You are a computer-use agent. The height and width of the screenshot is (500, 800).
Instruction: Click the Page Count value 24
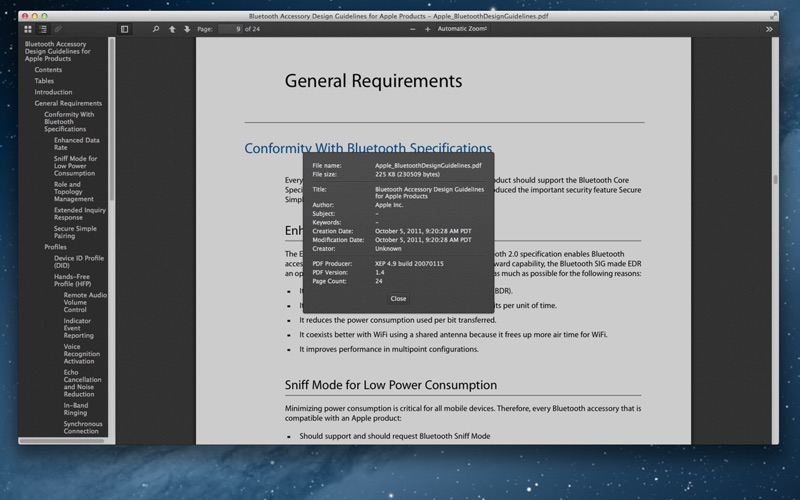tap(379, 281)
